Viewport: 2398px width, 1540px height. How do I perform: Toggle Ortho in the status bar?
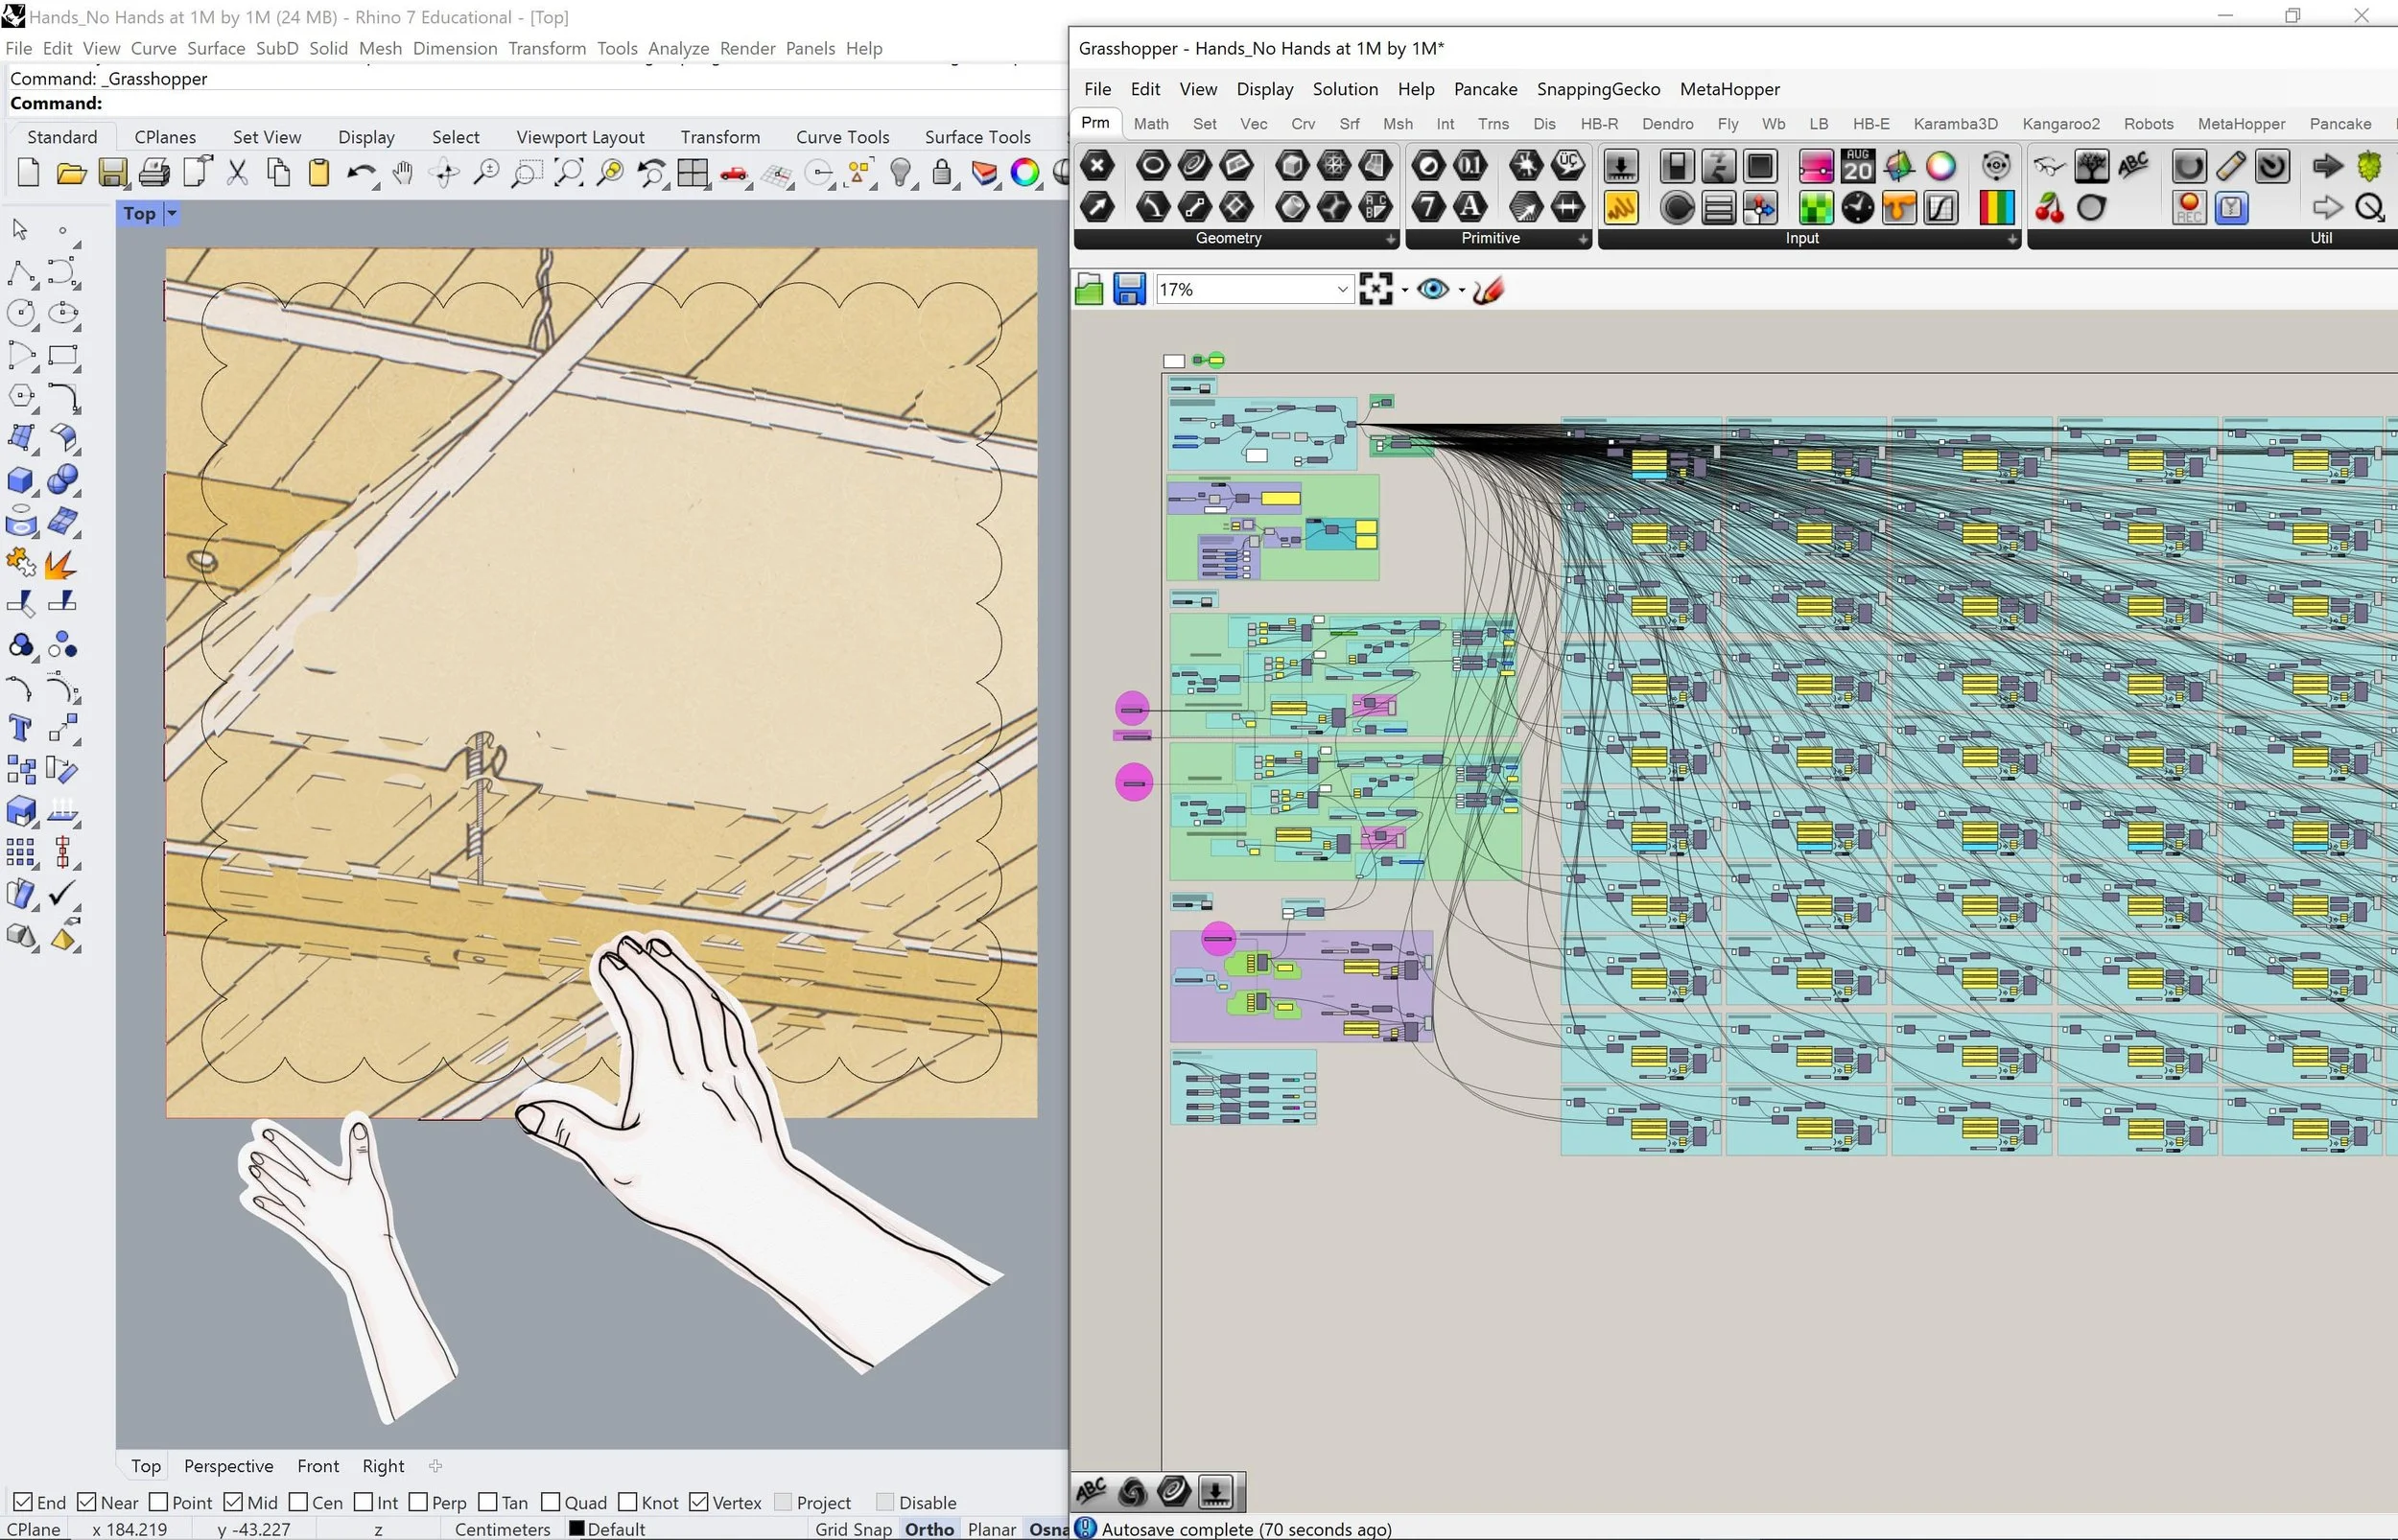coord(928,1529)
